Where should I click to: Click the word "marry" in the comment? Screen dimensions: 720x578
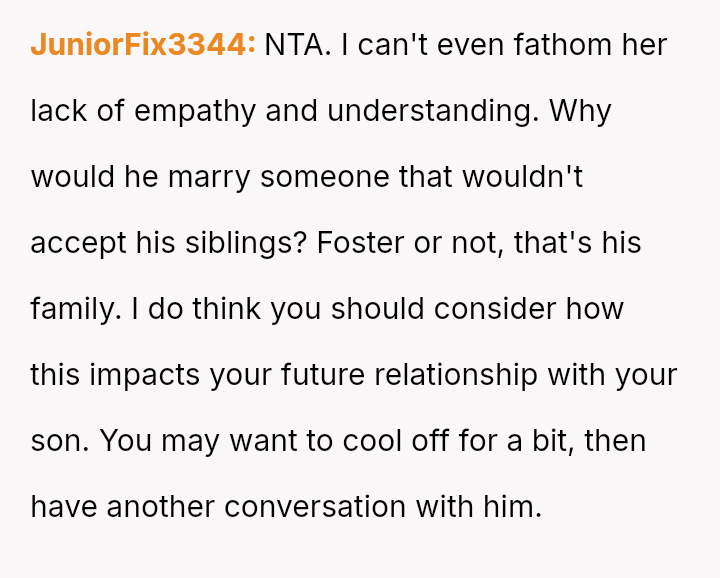click(x=213, y=177)
